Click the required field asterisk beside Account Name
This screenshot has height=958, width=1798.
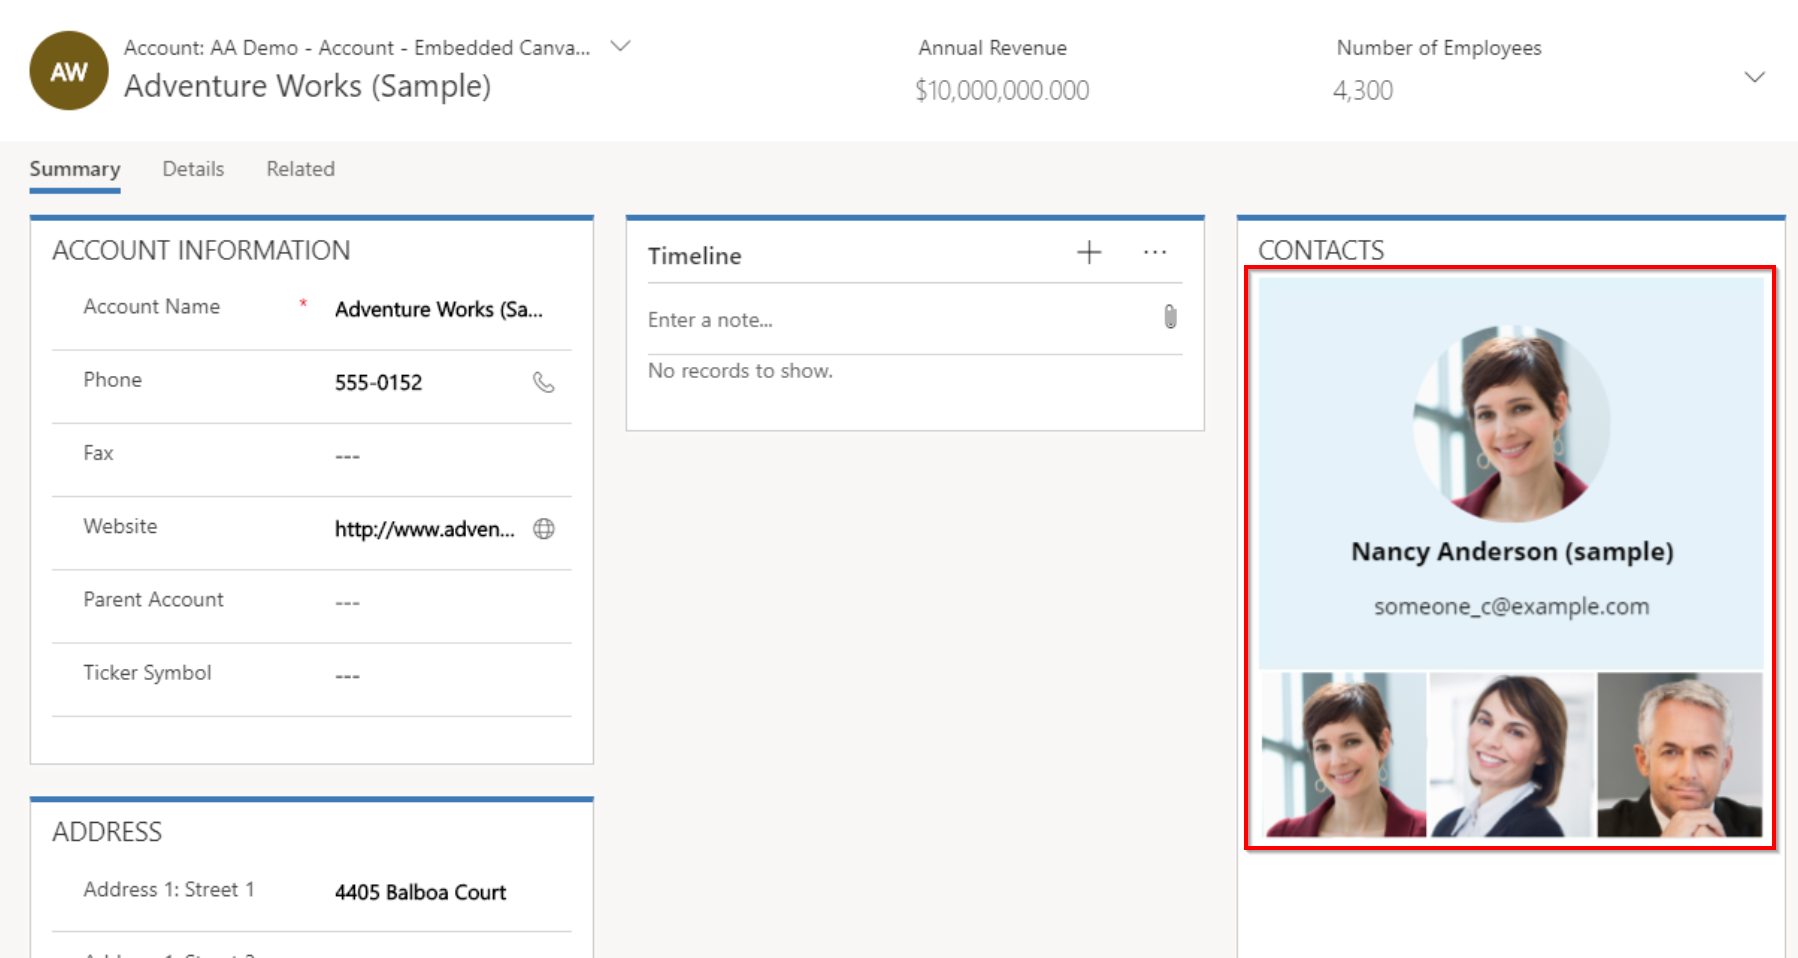[302, 305]
